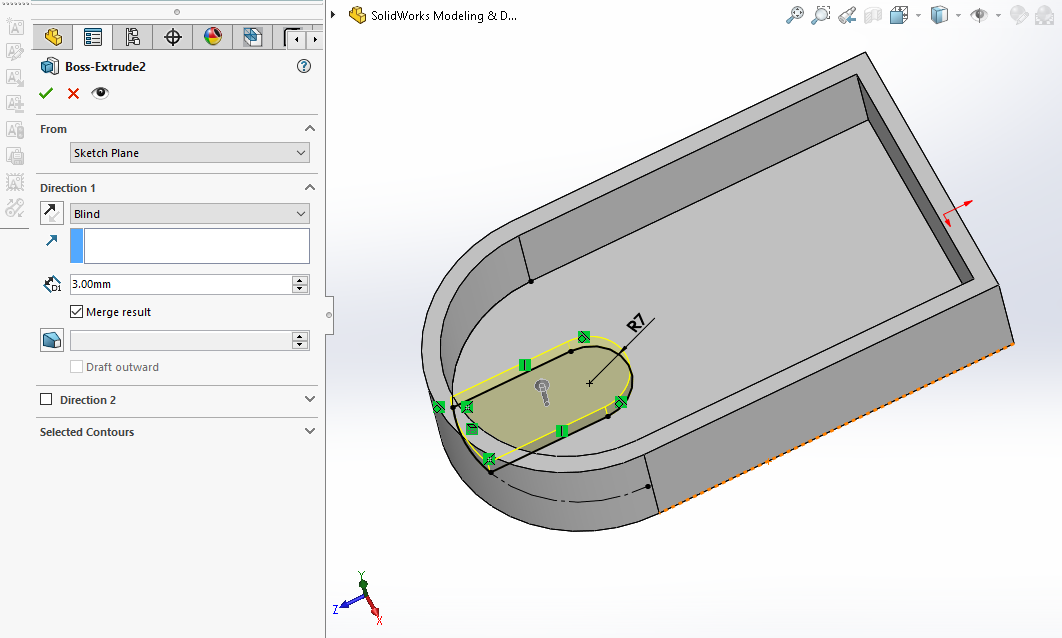1062x638 pixels.
Task: Uncheck the Merge result checkbox
Action: point(77,312)
